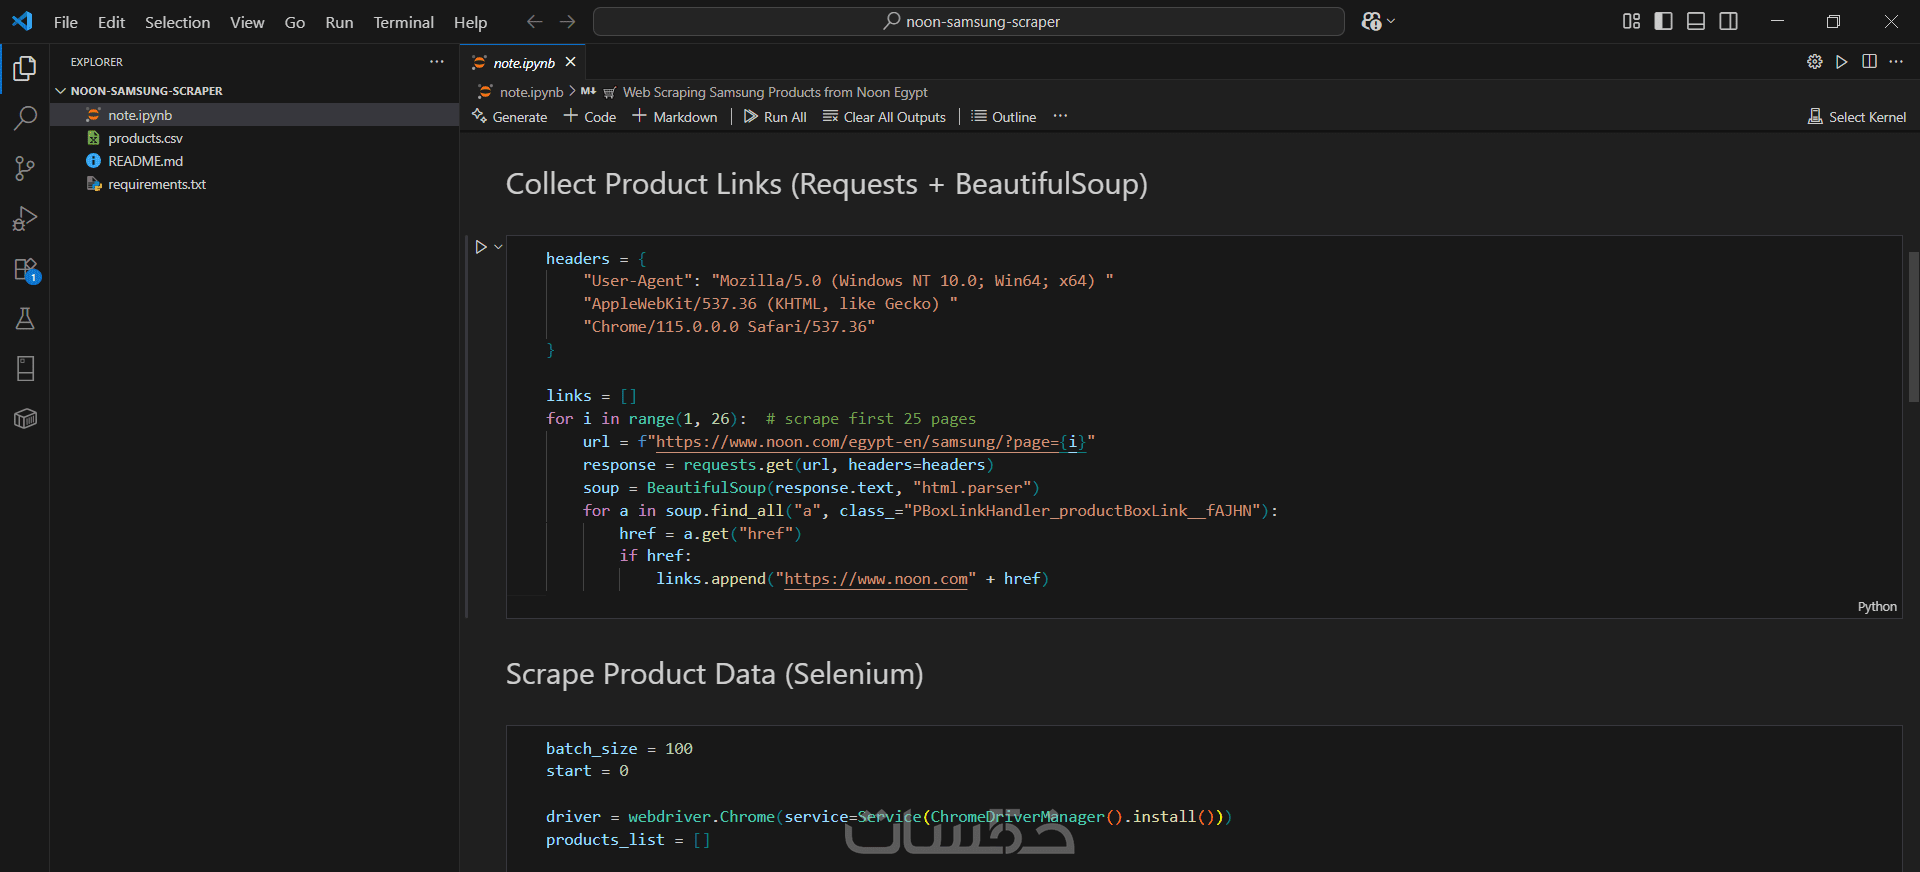Open the Terminal menu
Image resolution: width=1920 pixels, height=872 pixels.
coord(403,22)
